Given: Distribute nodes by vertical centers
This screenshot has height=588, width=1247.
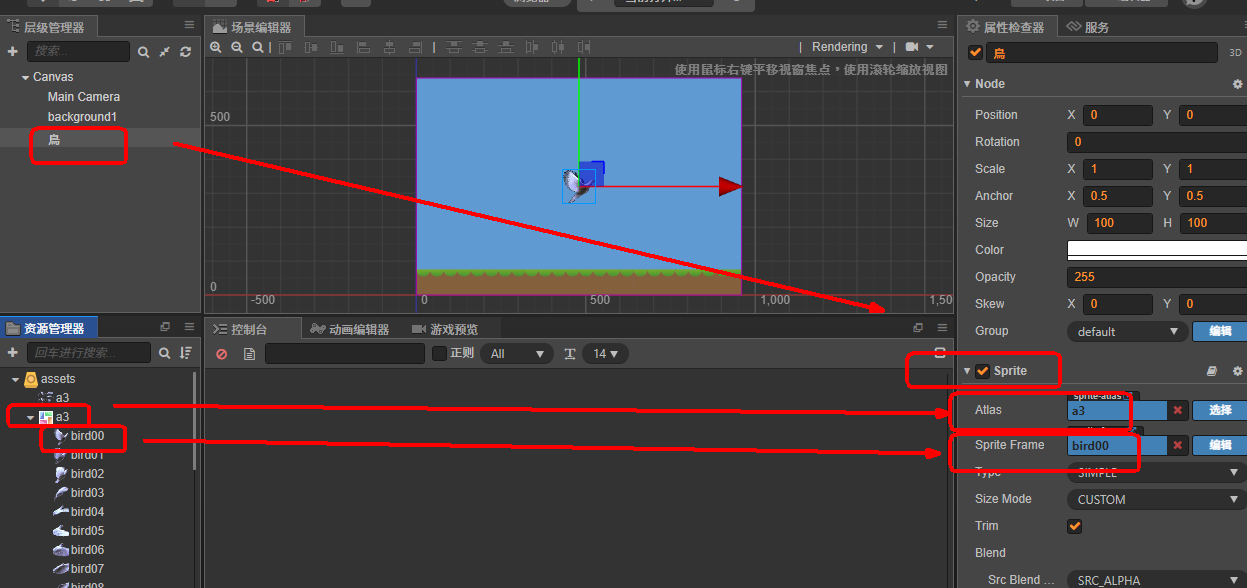Looking at the screenshot, I should click(x=480, y=47).
